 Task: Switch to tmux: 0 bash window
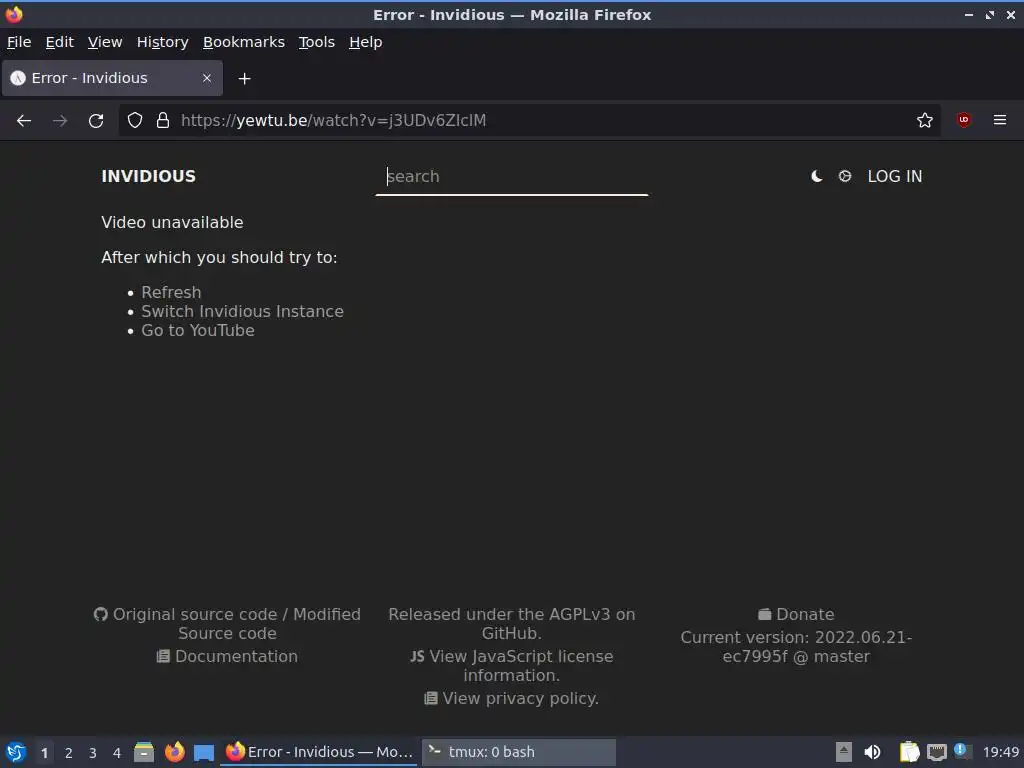pyautogui.click(x=519, y=752)
